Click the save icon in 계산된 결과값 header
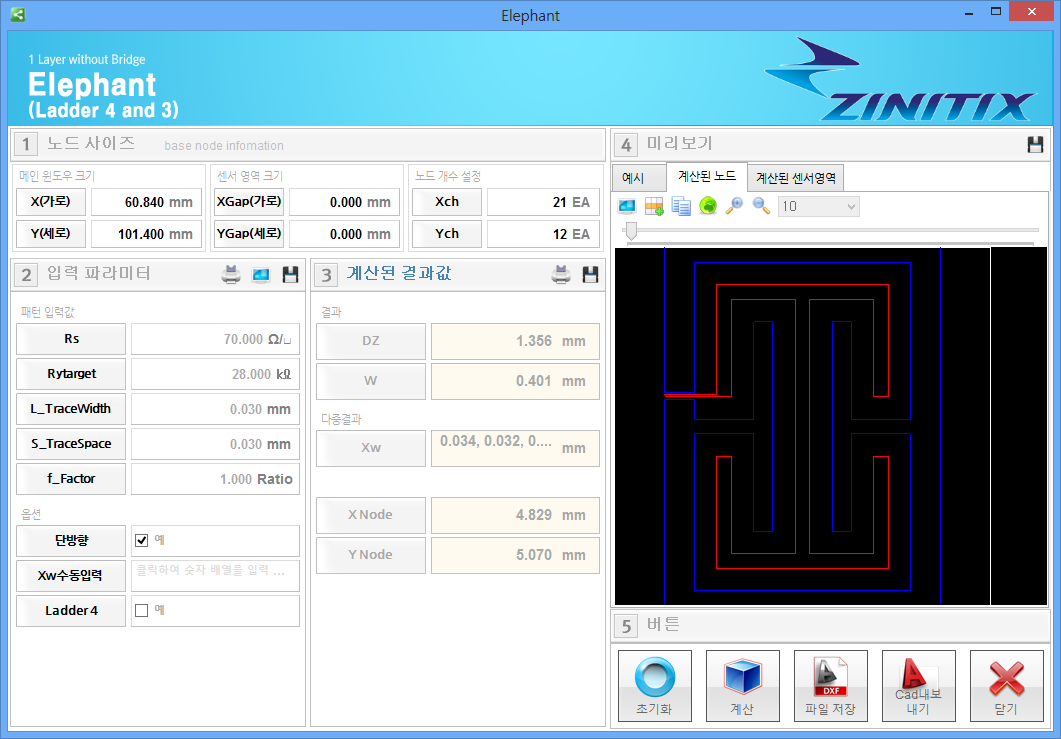Image resolution: width=1061 pixels, height=739 pixels. [x=590, y=275]
